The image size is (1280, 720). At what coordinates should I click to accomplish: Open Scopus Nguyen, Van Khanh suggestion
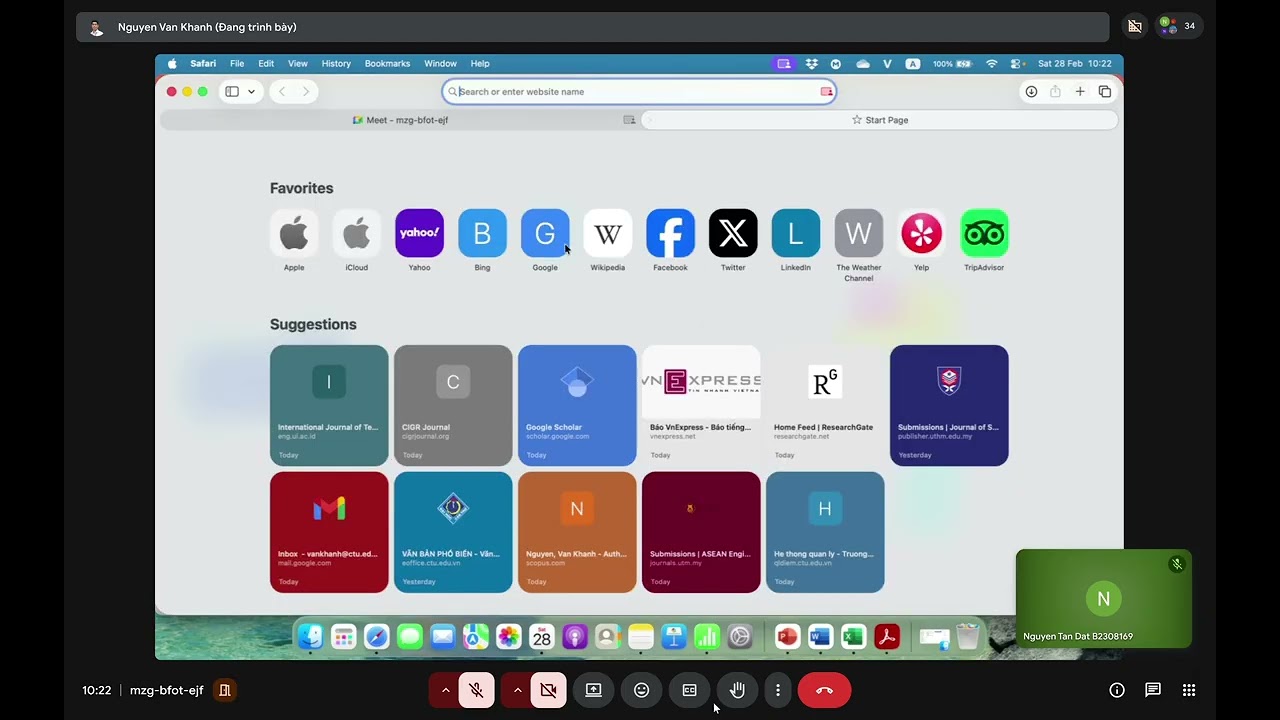pos(577,532)
